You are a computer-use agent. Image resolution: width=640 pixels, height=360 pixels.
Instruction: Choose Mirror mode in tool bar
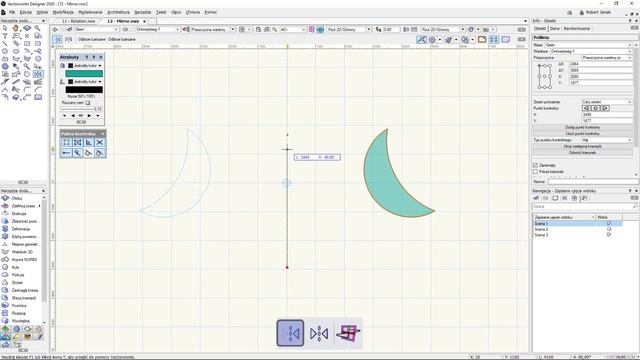coord(58,39)
